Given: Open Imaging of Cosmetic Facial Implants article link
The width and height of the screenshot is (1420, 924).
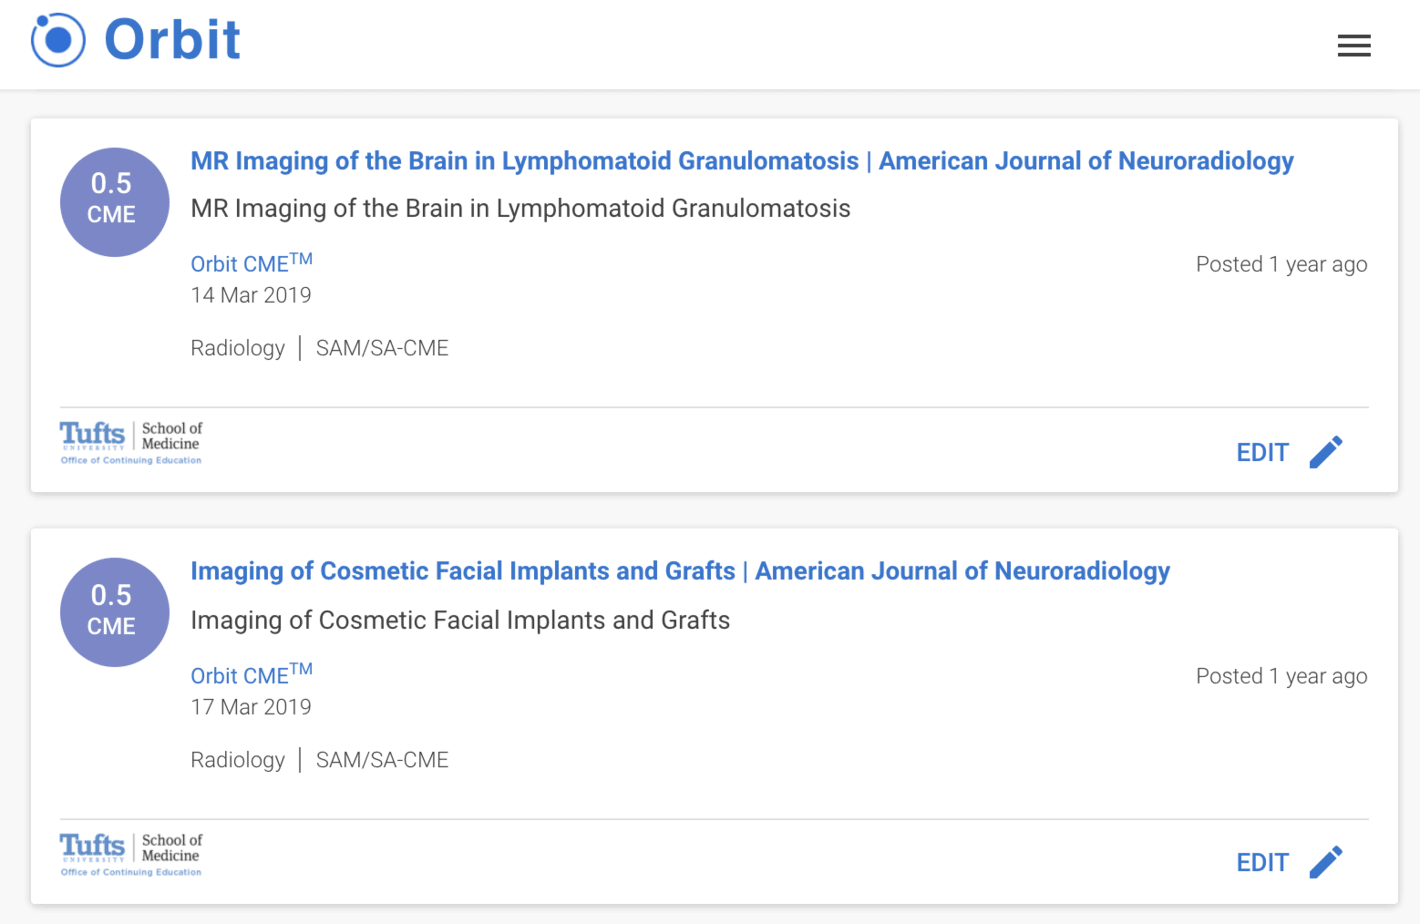Looking at the screenshot, I should tap(680, 571).
